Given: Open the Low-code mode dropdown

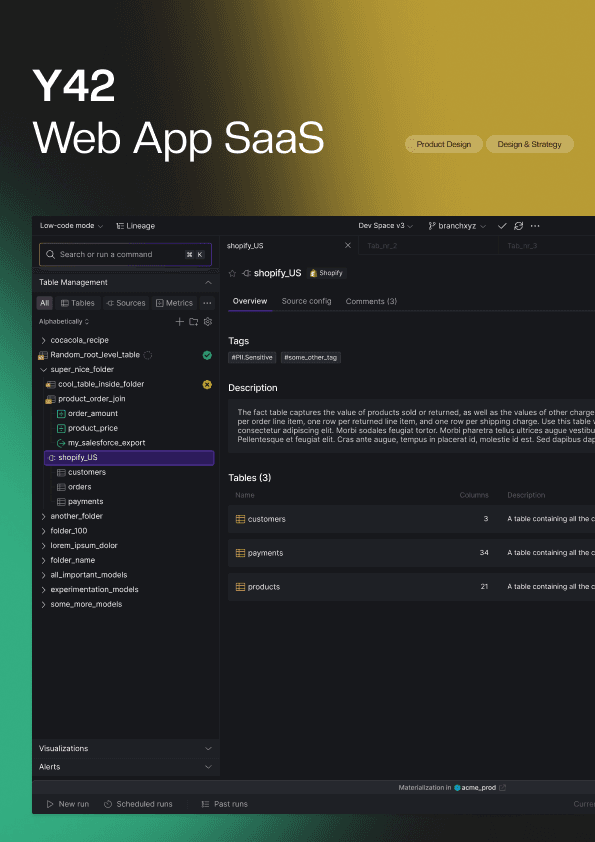Looking at the screenshot, I should pos(71,226).
